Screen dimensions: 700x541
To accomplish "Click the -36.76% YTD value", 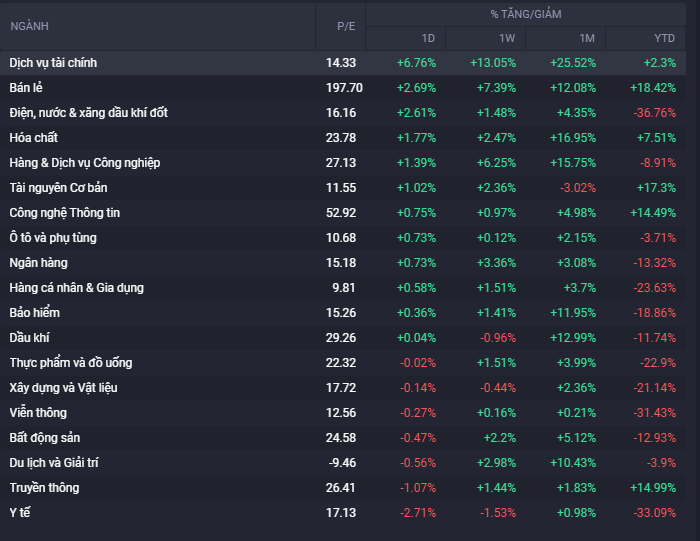I will point(655,113).
